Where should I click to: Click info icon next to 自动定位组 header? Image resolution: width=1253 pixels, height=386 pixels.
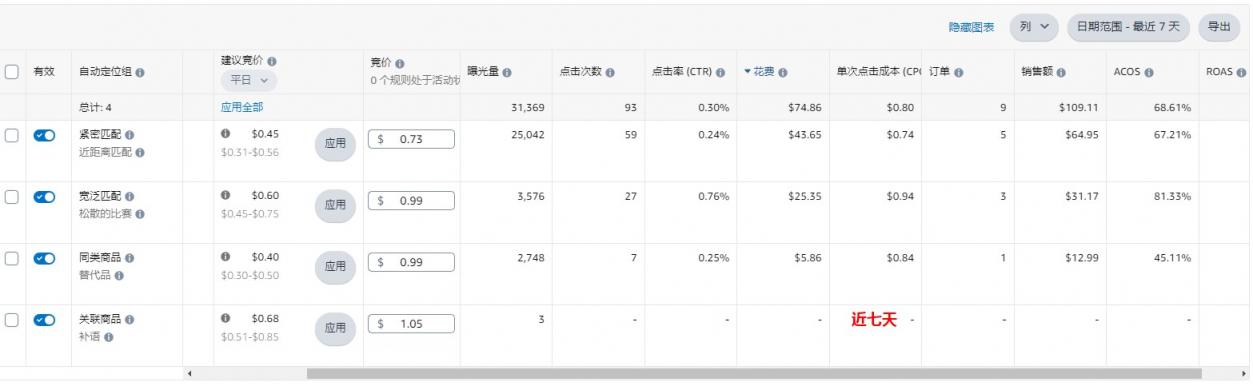point(139,73)
